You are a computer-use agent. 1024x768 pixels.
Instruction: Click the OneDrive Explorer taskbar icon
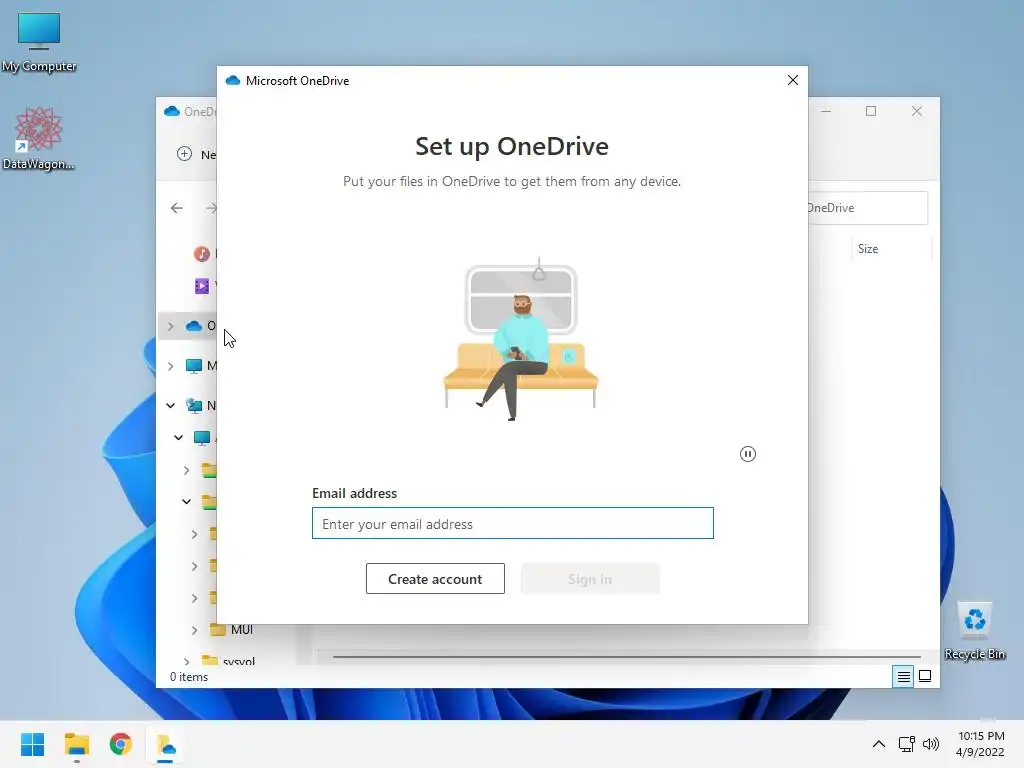[x=165, y=744]
